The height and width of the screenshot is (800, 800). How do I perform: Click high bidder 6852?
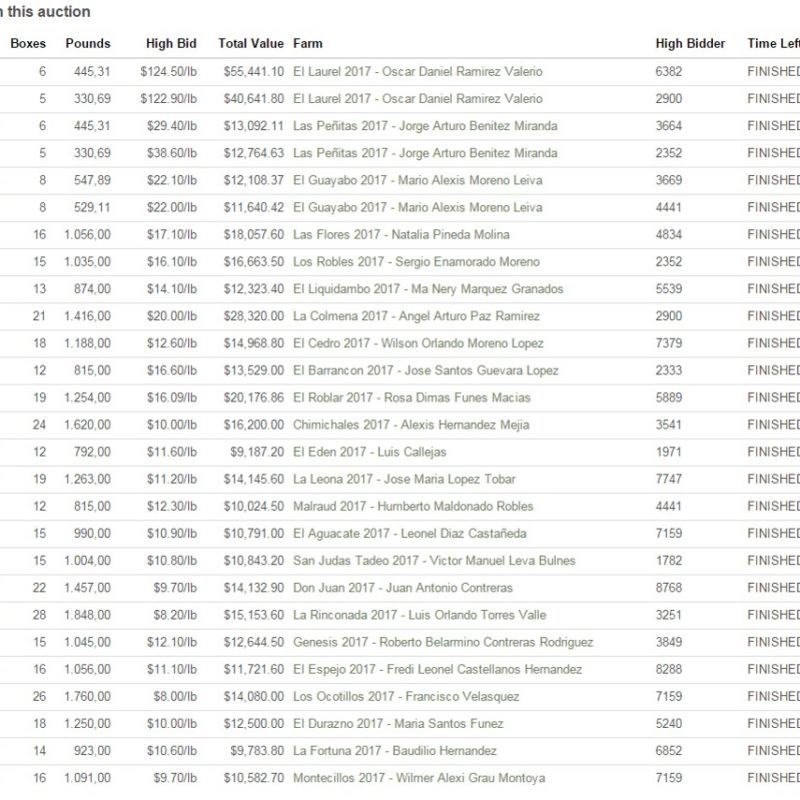click(x=668, y=751)
